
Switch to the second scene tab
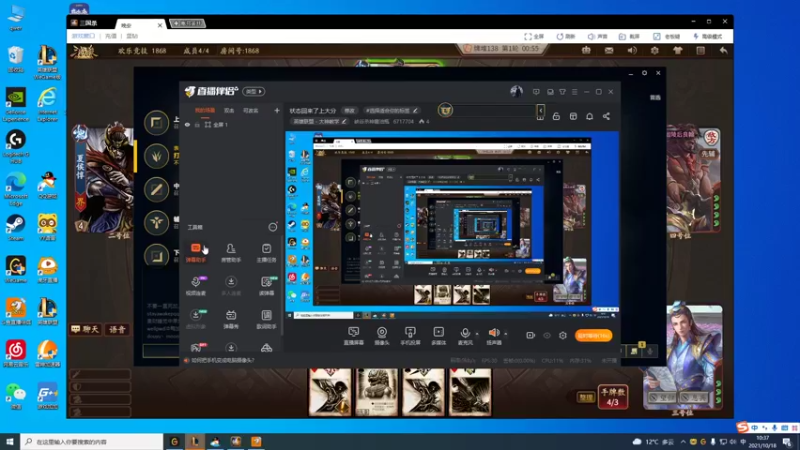pyautogui.click(x=229, y=110)
